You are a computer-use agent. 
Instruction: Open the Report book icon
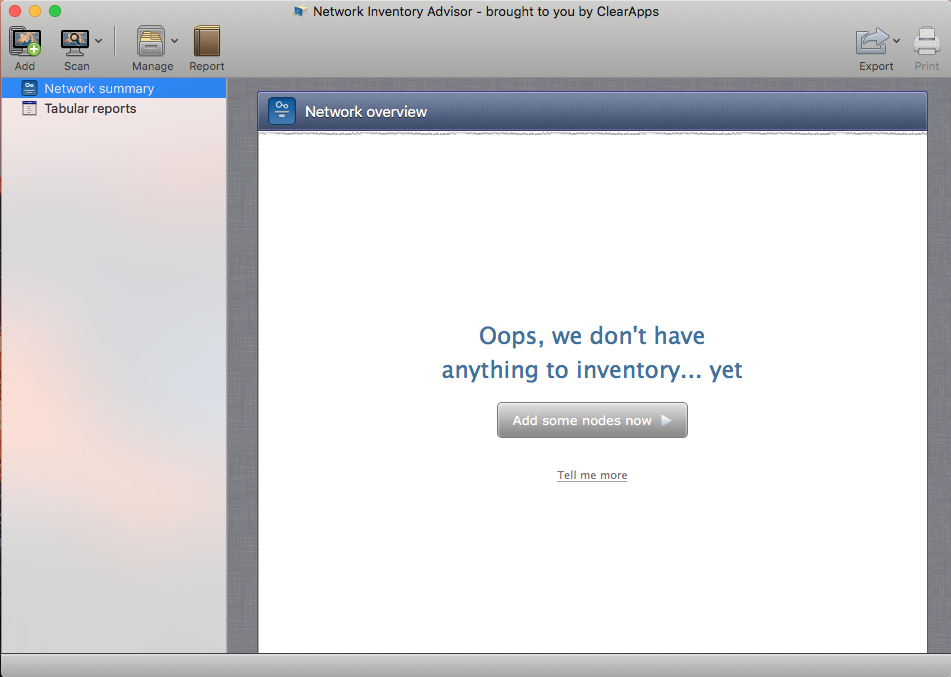coord(207,42)
